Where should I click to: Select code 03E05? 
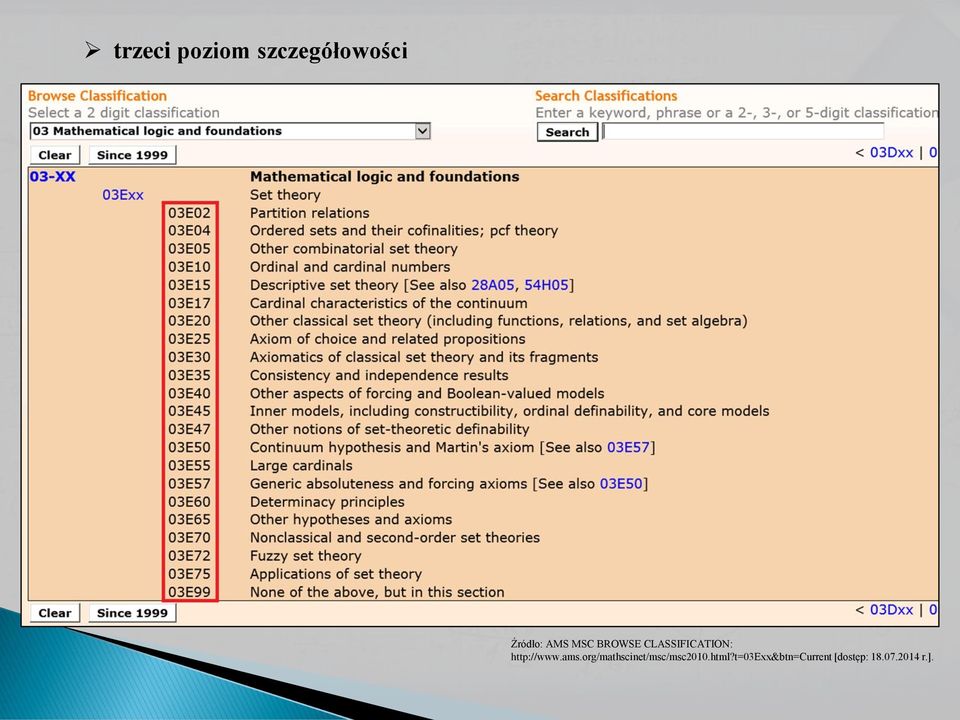tap(189, 249)
